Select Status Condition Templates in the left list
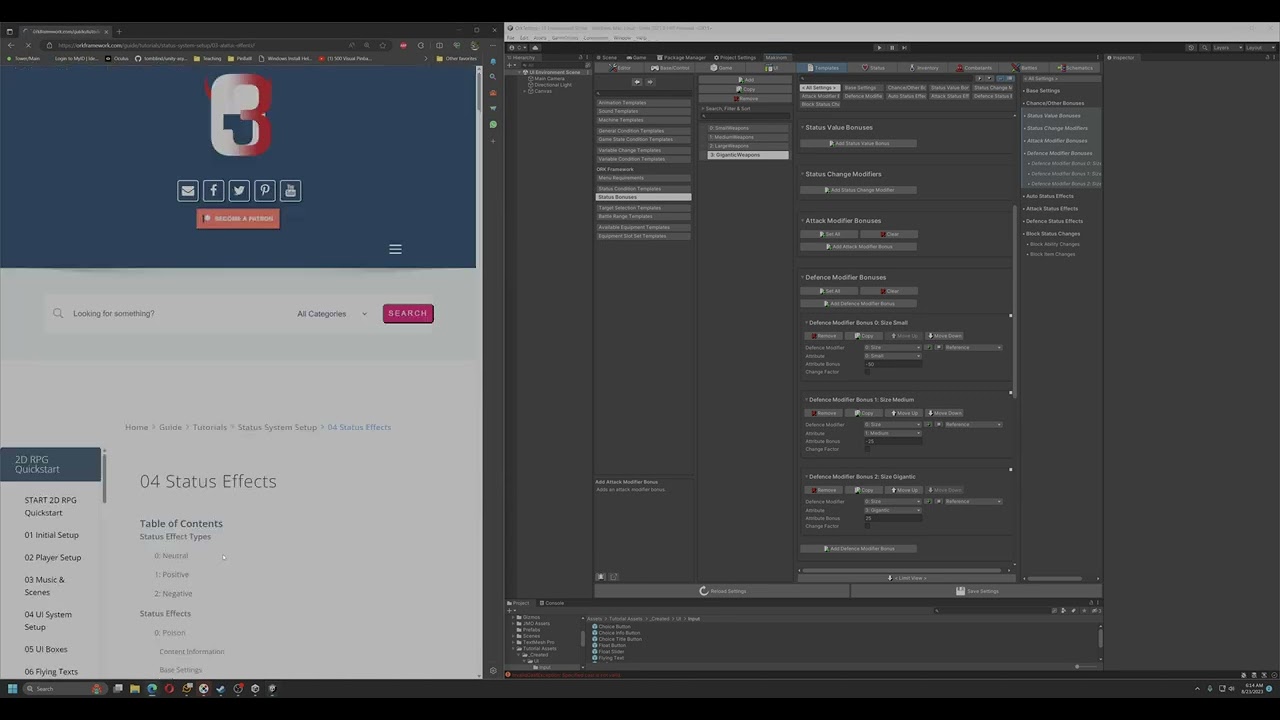The image size is (1280, 720). pyautogui.click(x=644, y=188)
